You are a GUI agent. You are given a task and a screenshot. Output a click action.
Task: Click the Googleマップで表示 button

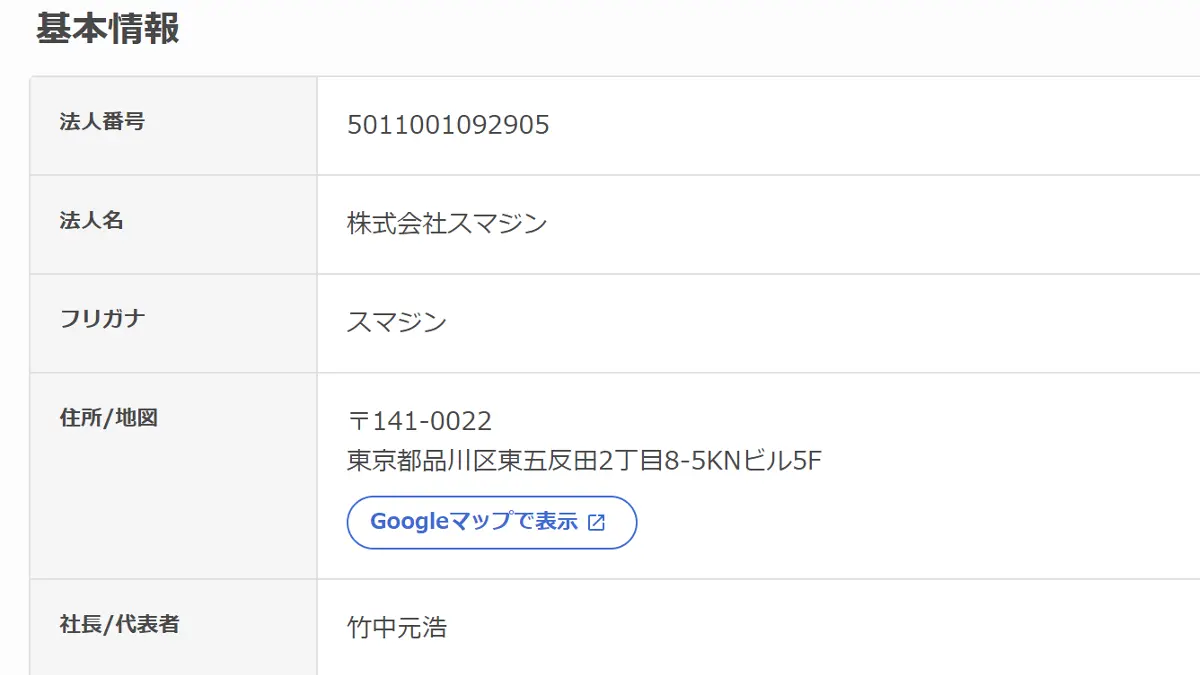492,522
